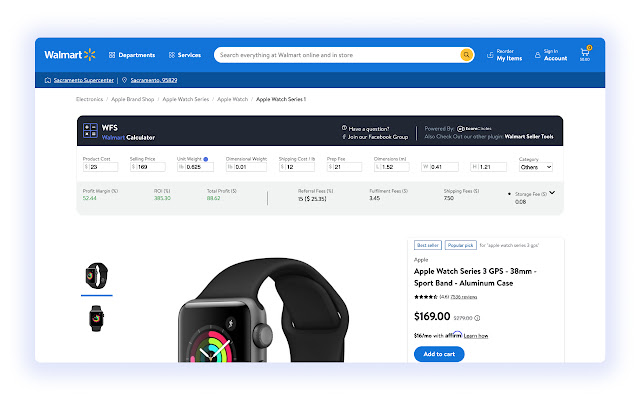The image size is (640, 400).
Task: Open the Departments menu
Action: click(x=132, y=55)
